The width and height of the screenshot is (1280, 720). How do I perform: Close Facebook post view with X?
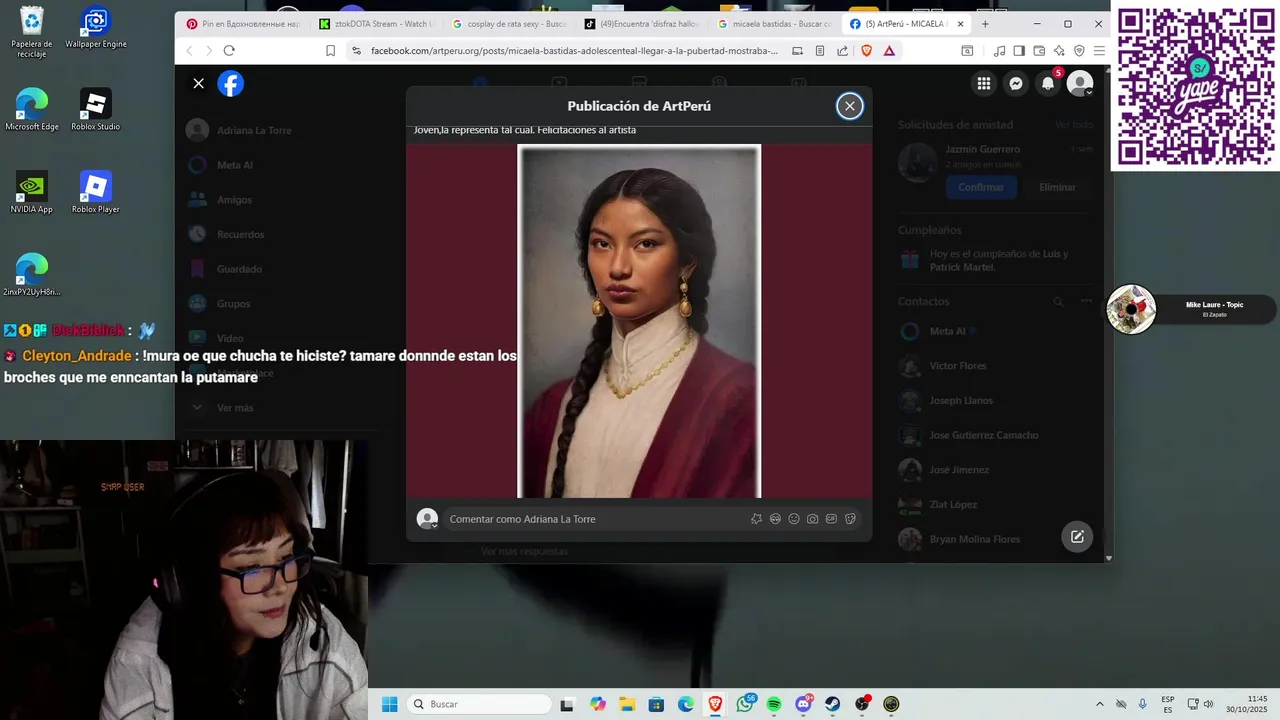tap(198, 84)
